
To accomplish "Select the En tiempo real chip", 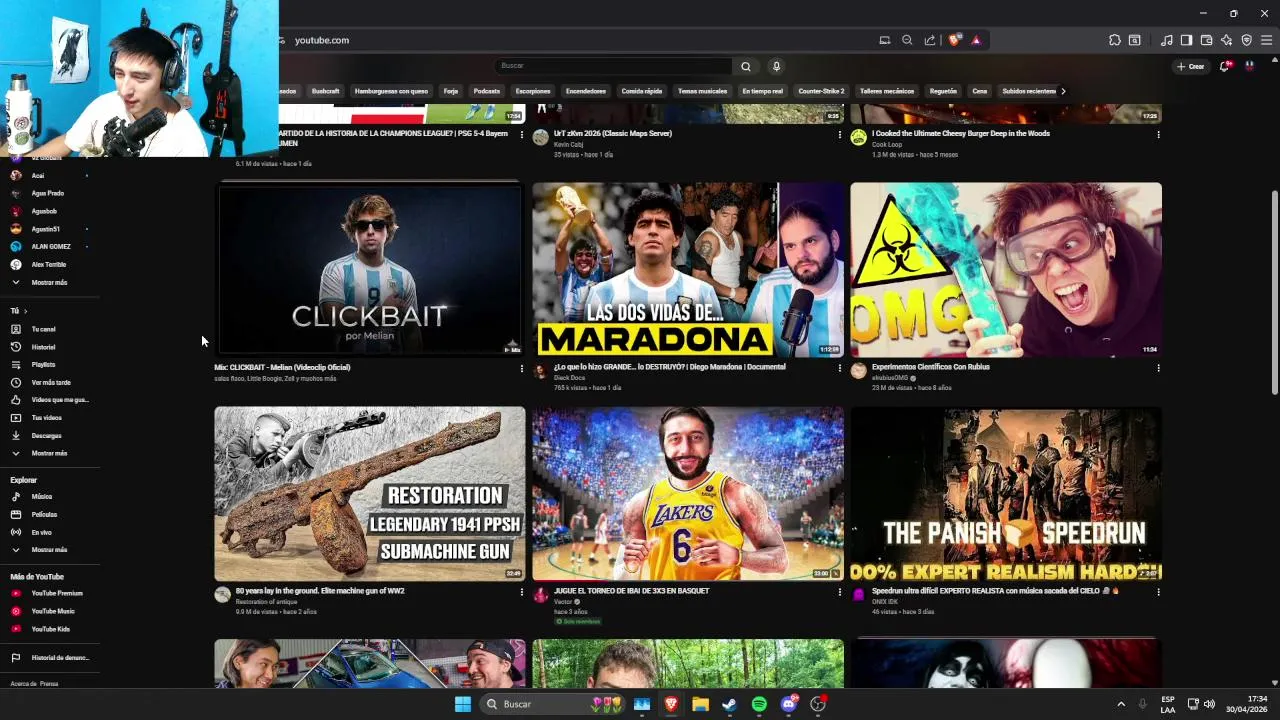I will (762, 91).
